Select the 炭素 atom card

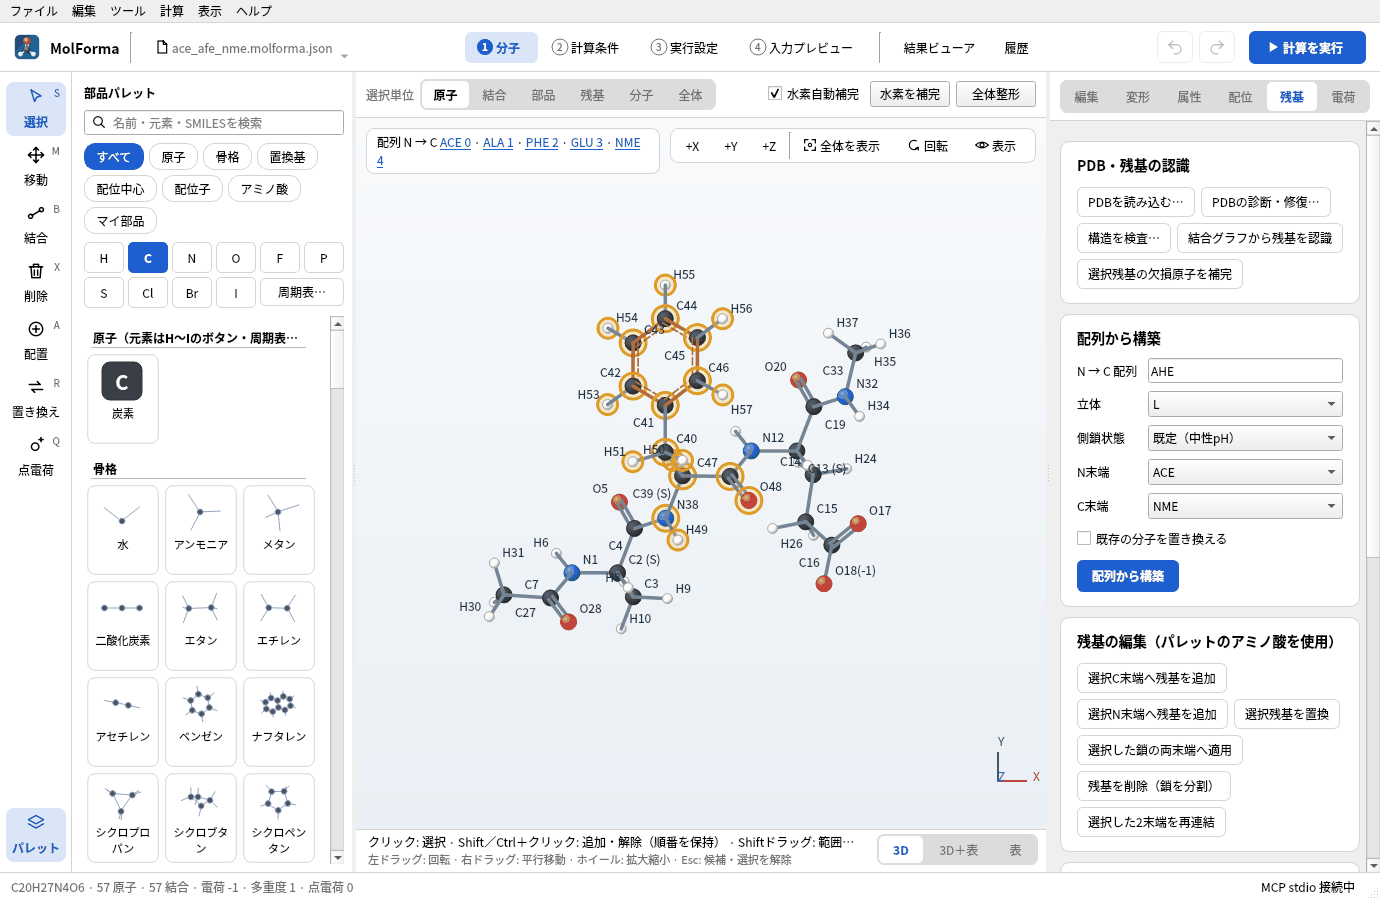[x=123, y=398]
